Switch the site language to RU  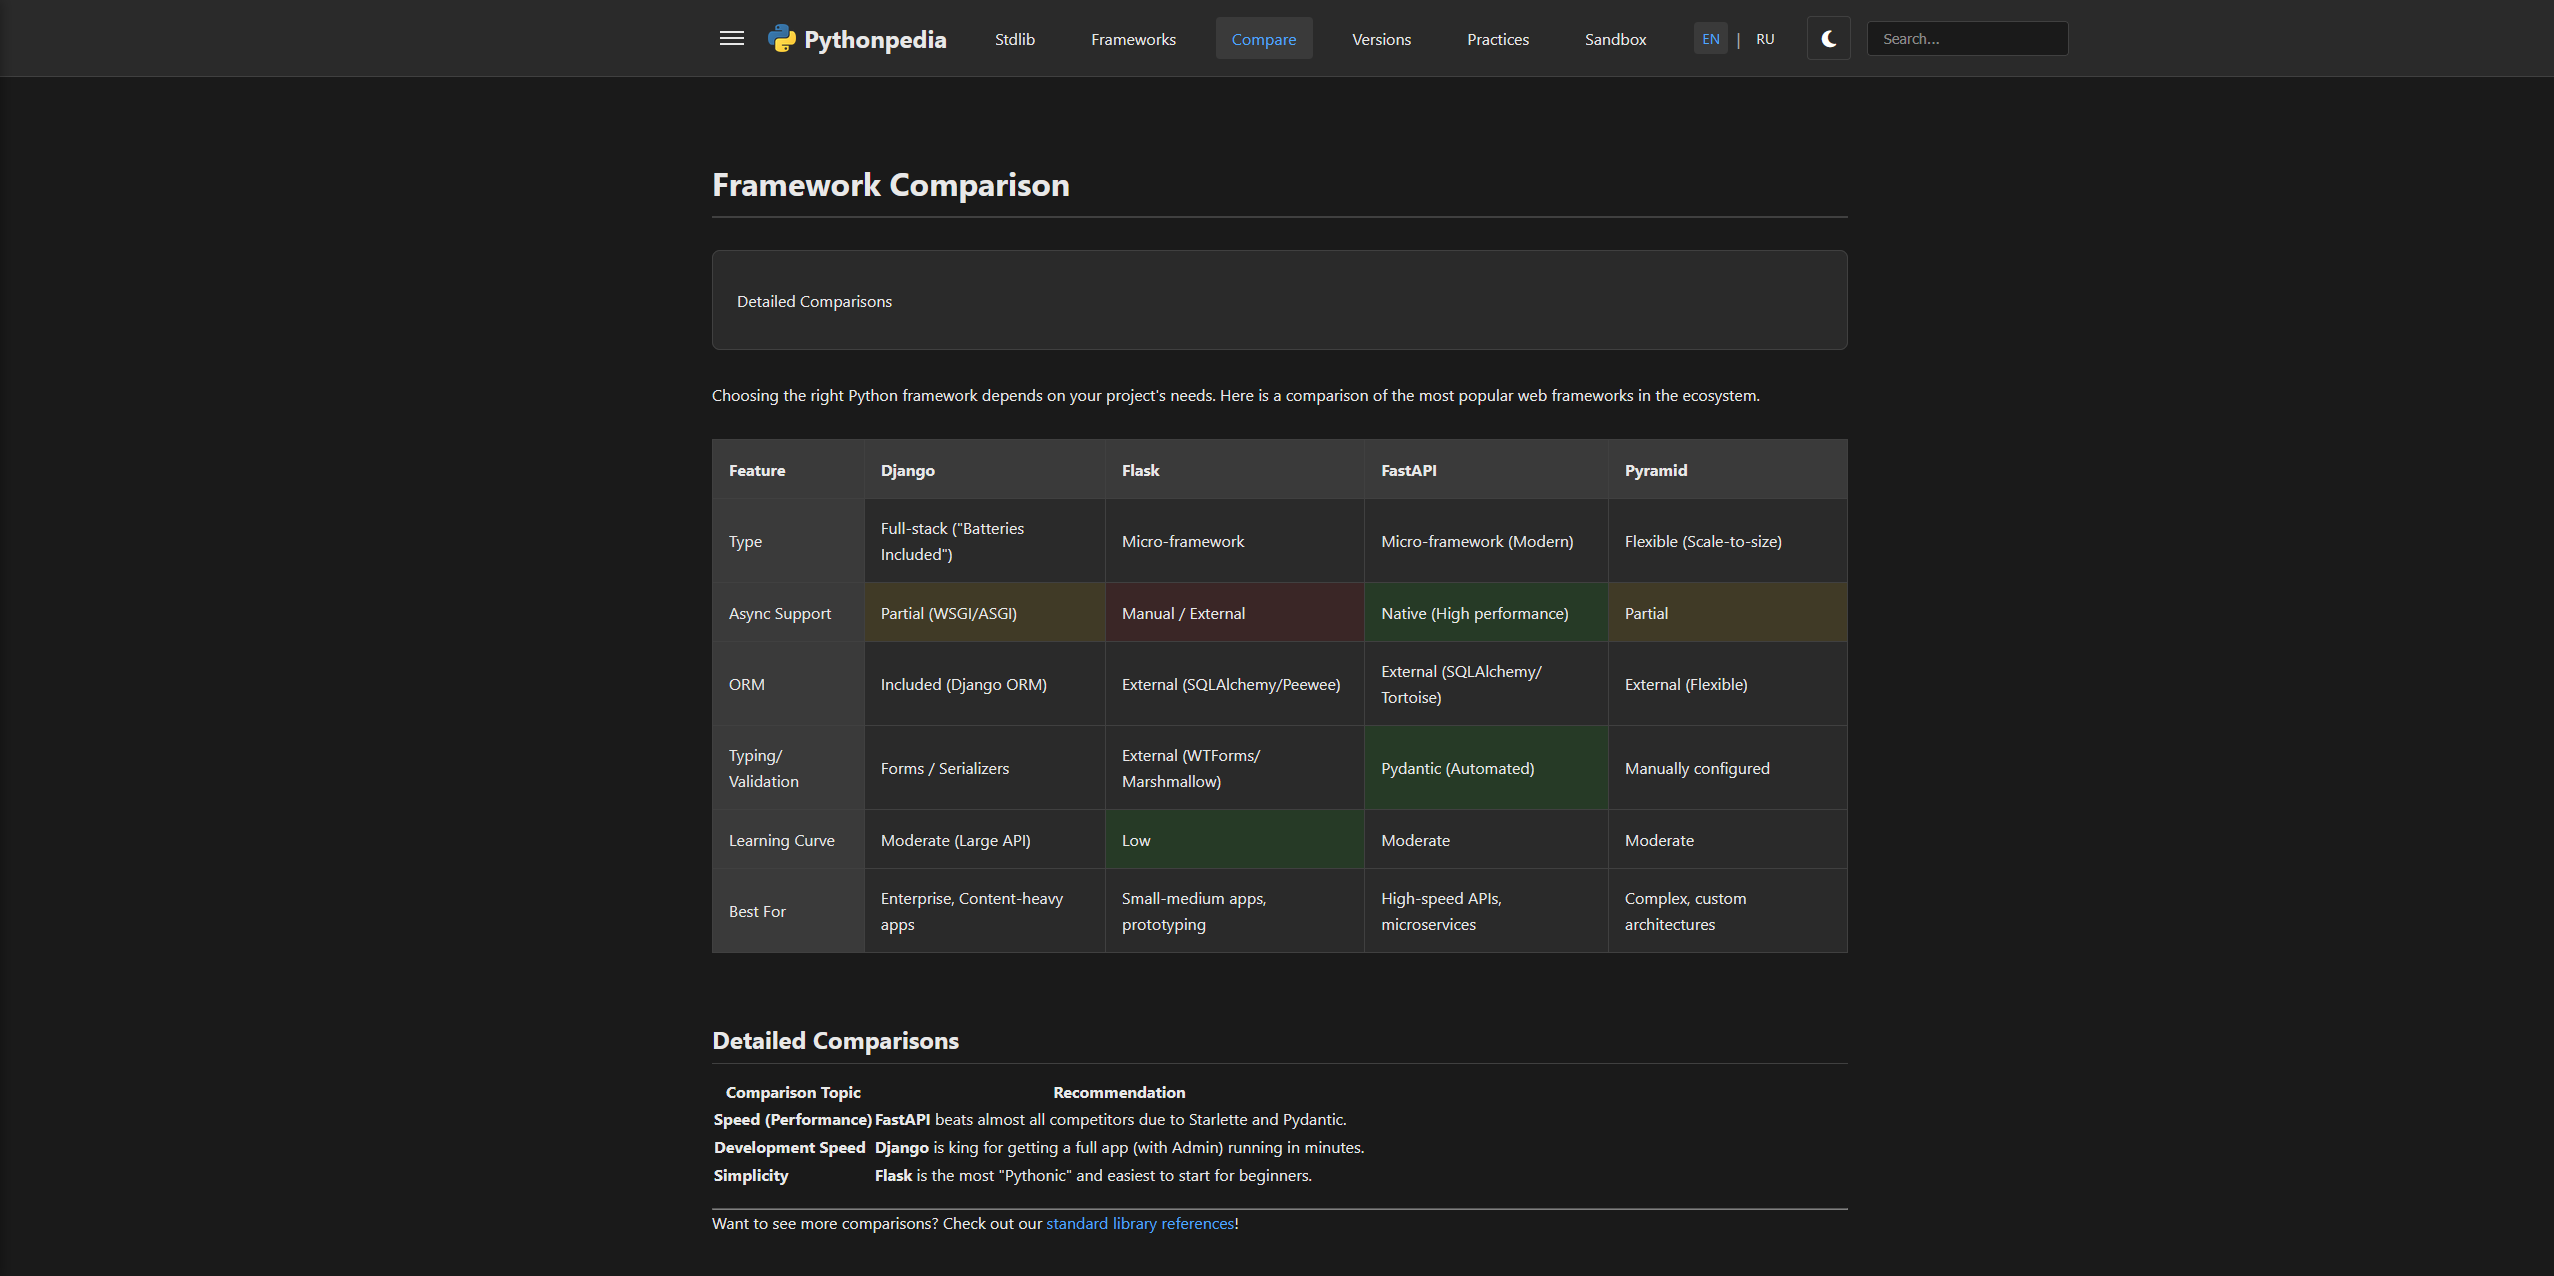tap(1764, 38)
